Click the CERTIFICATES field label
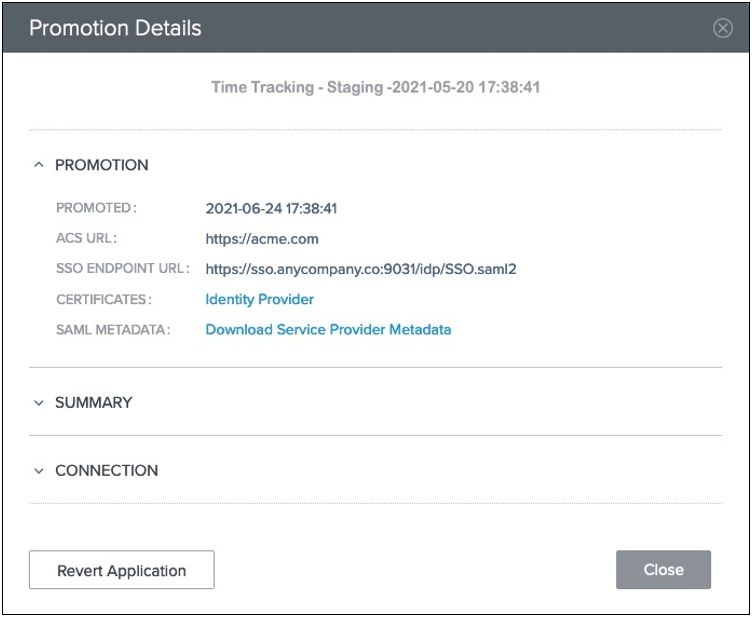This screenshot has height=617, width=752. coord(103,299)
